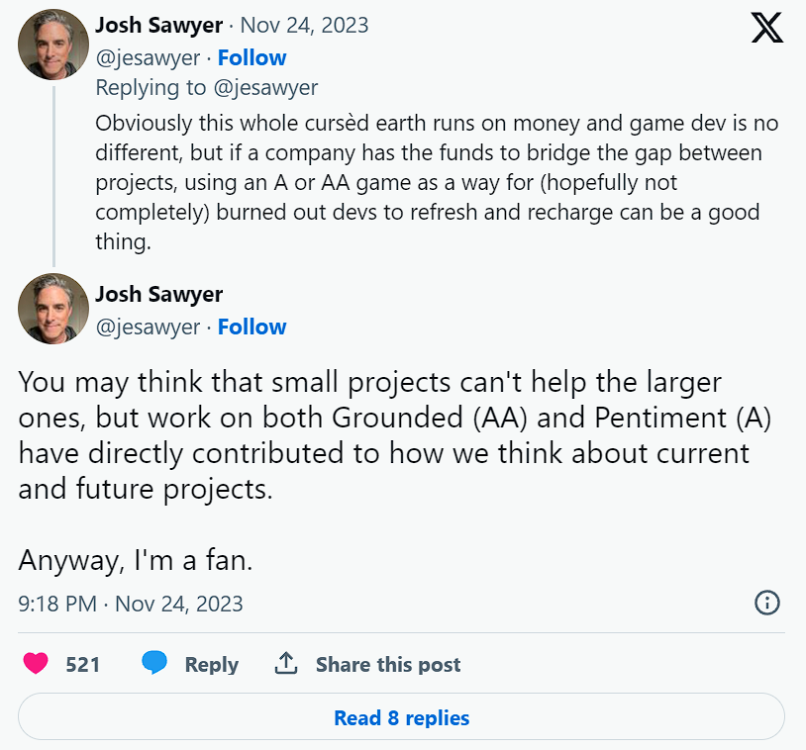Like the post with the heart icon
Viewport: 806px width, 750px height.
coord(36,663)
